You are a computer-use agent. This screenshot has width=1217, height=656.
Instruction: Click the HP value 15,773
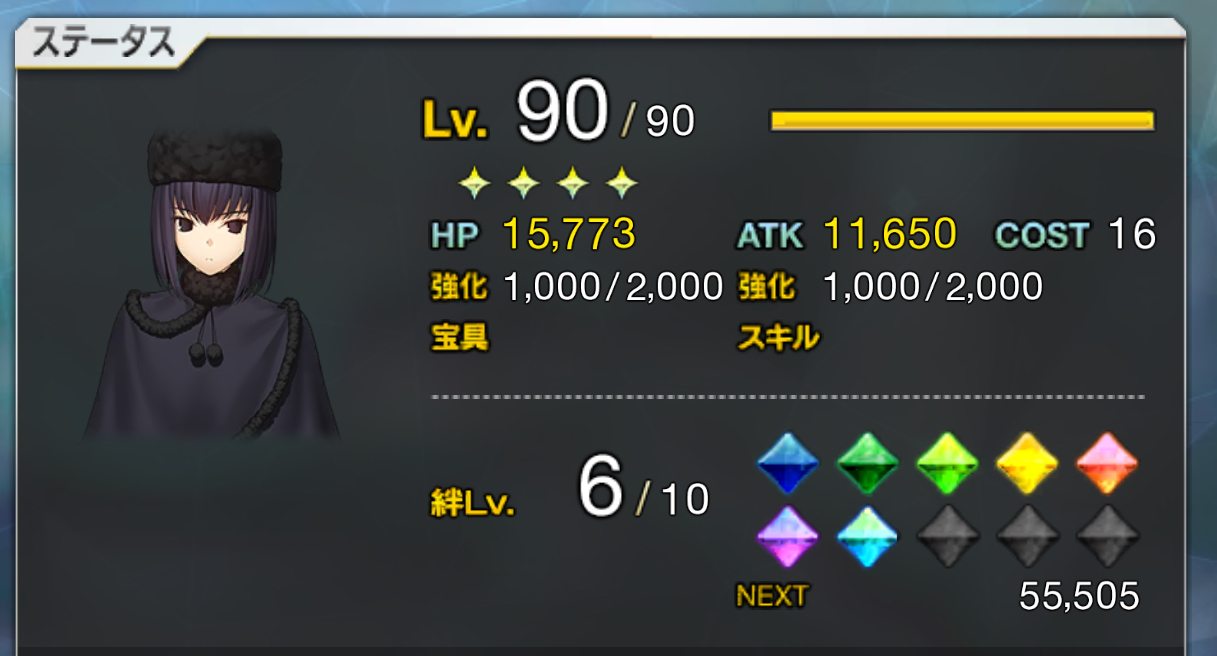point(568,234)
